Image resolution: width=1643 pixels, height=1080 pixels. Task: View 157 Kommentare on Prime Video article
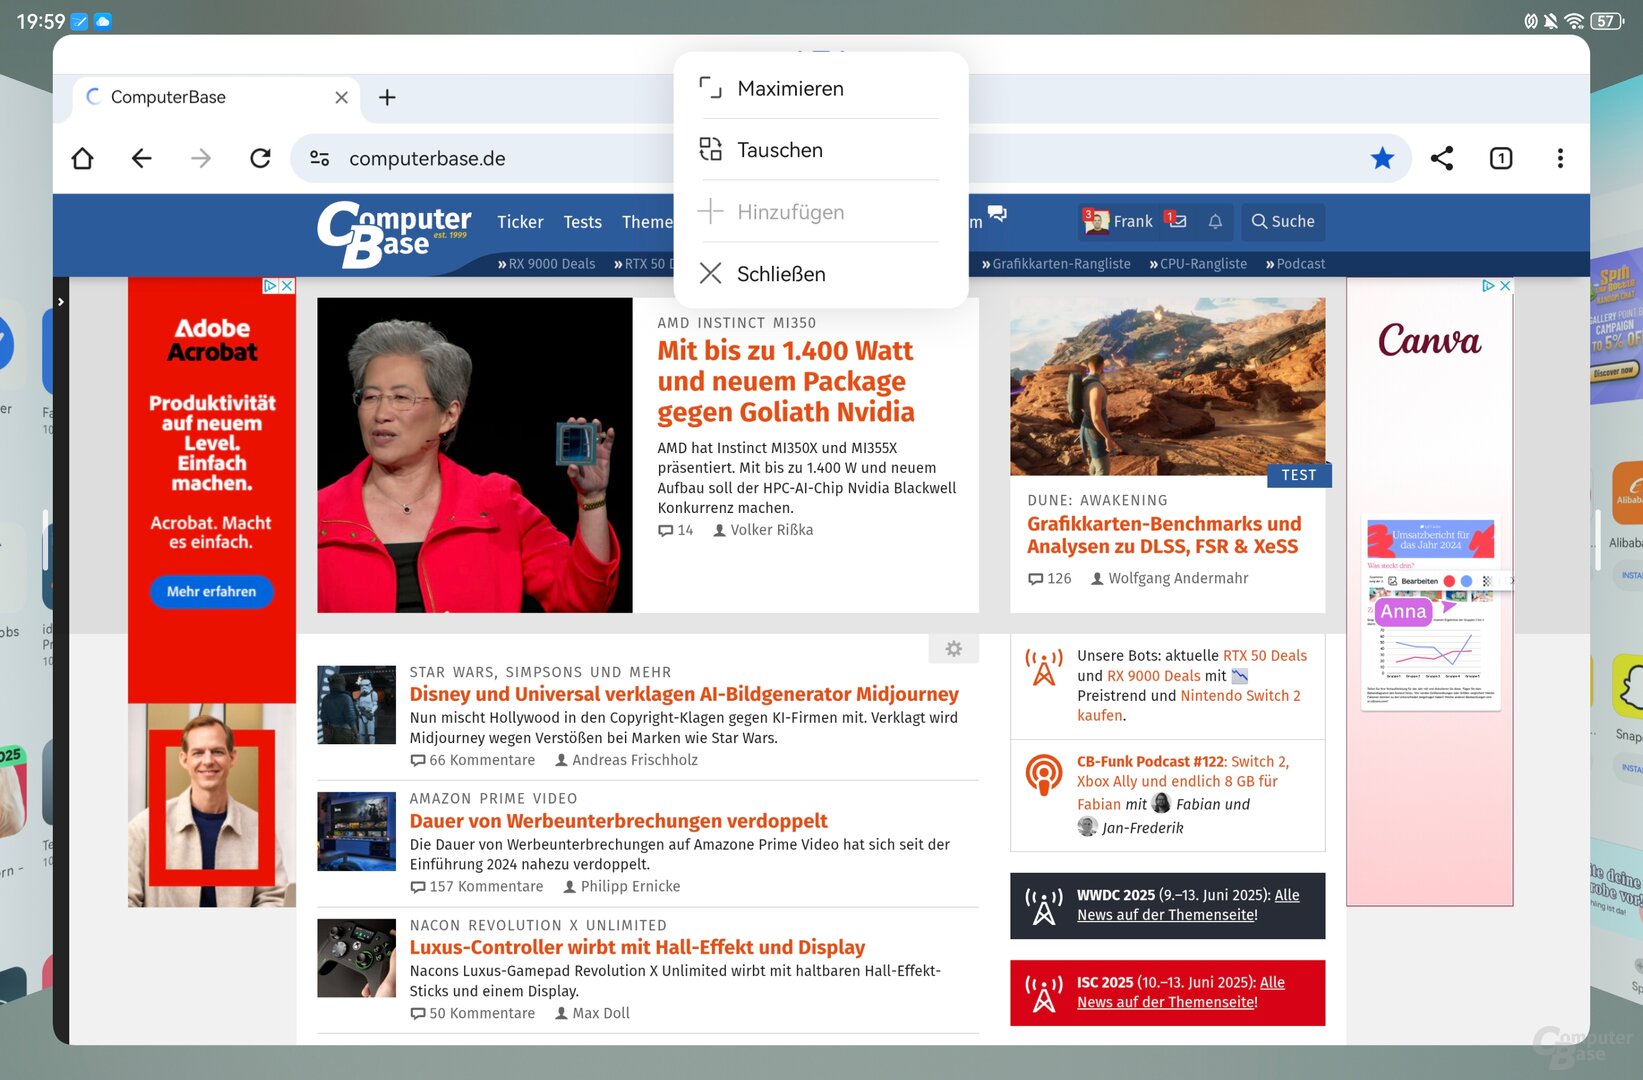477,887
